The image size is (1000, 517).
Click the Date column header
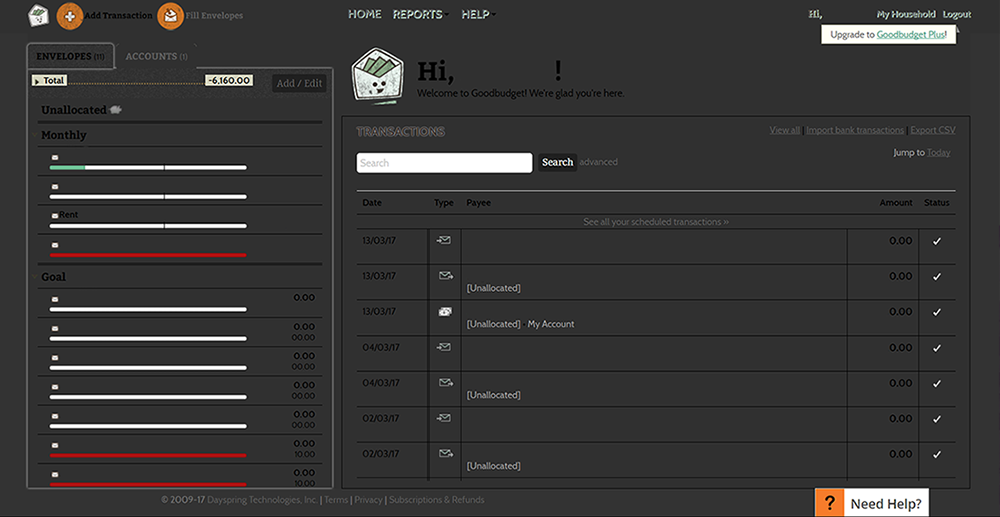click(372, 203)
